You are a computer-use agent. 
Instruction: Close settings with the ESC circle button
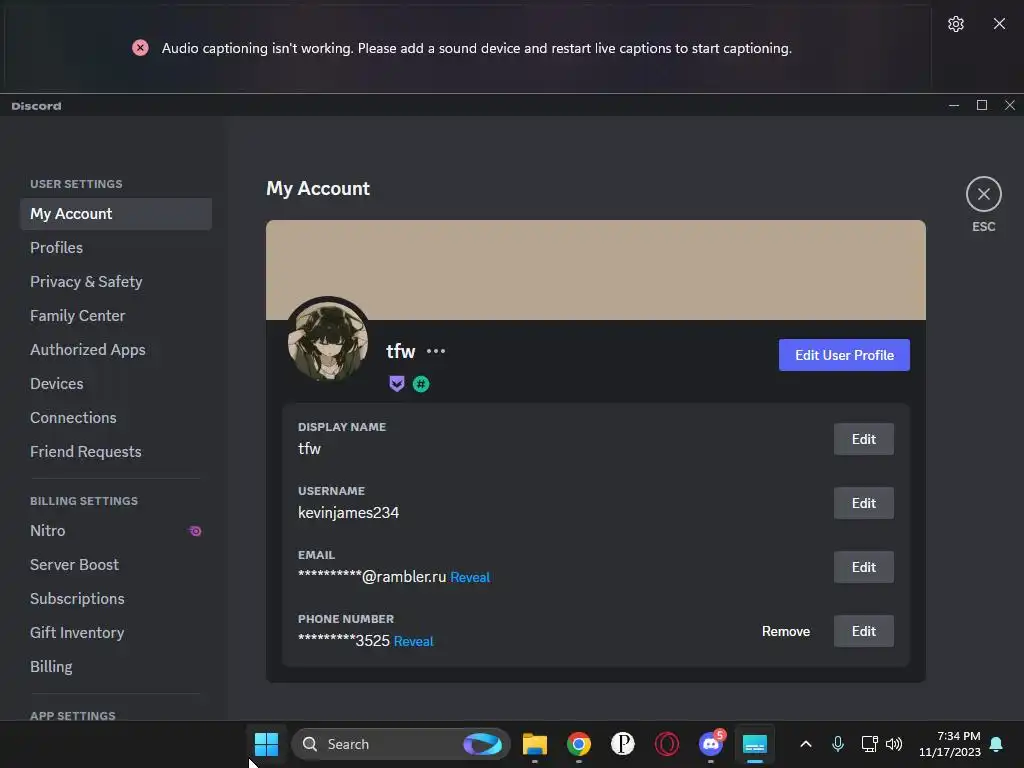coord(984,194)
